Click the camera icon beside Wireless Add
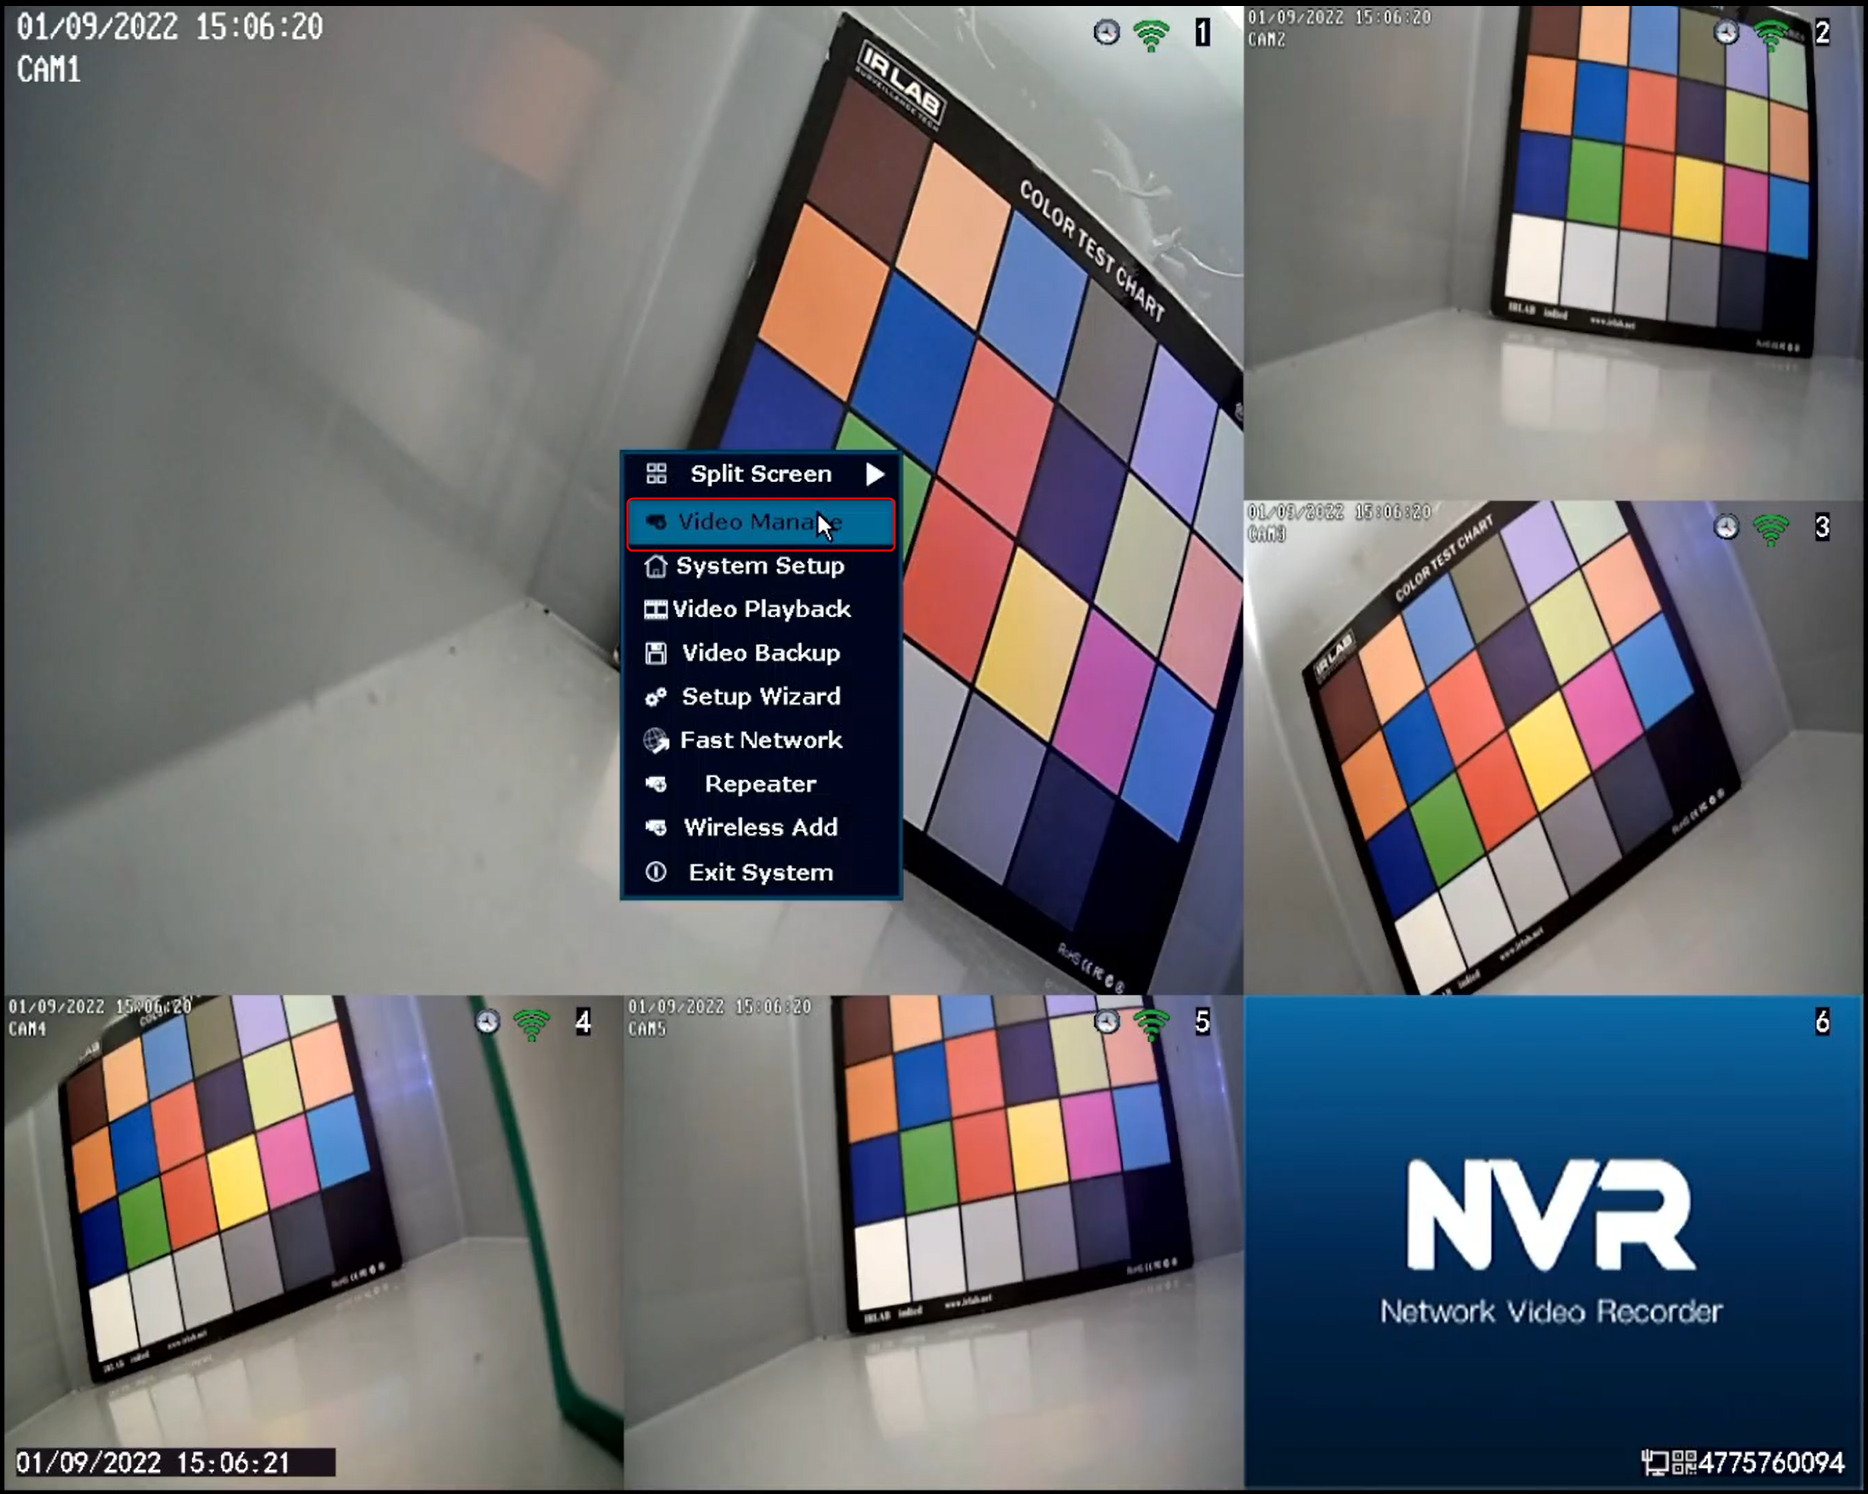The width and height of the screenshot is (1868, 1494). pyautogui.click(x=656, y=828)
